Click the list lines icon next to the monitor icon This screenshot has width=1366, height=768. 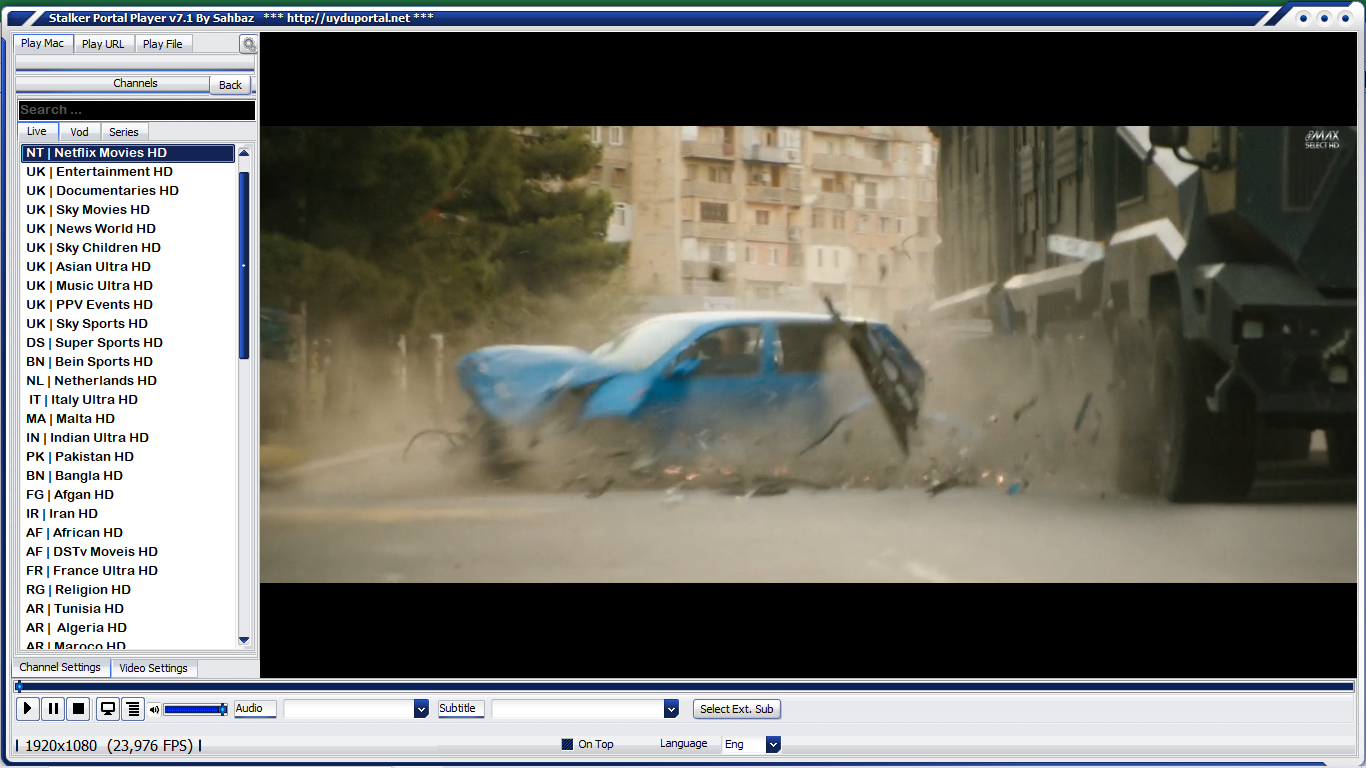pyautogui.click(x=133, y=709)
